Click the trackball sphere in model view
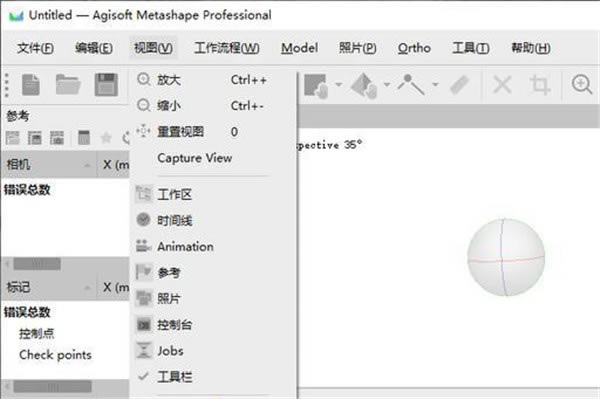The image size is (600, 399). click(x=506, y=257)
